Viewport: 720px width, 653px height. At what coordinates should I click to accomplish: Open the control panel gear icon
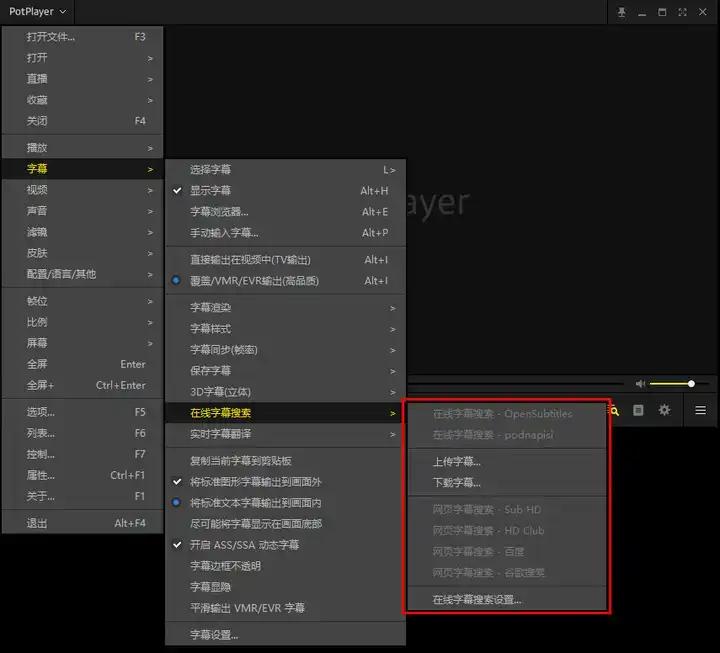click(664, 410)
